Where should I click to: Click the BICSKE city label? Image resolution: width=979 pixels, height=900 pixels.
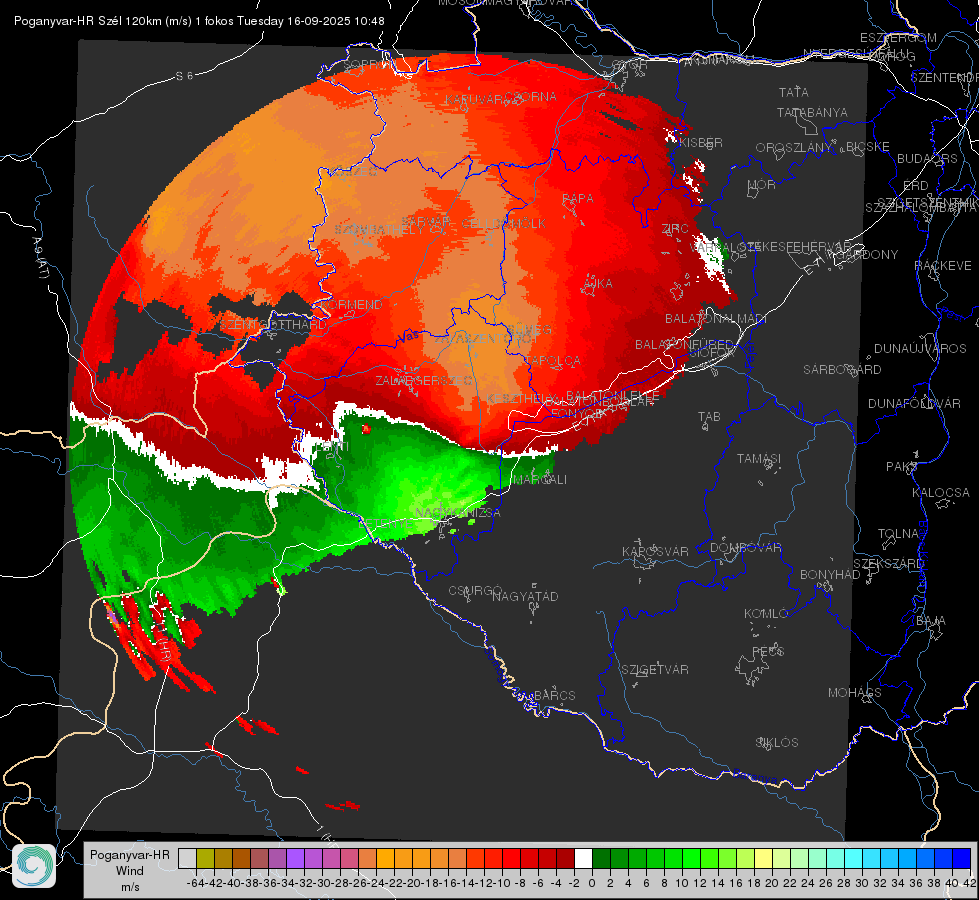868,147
